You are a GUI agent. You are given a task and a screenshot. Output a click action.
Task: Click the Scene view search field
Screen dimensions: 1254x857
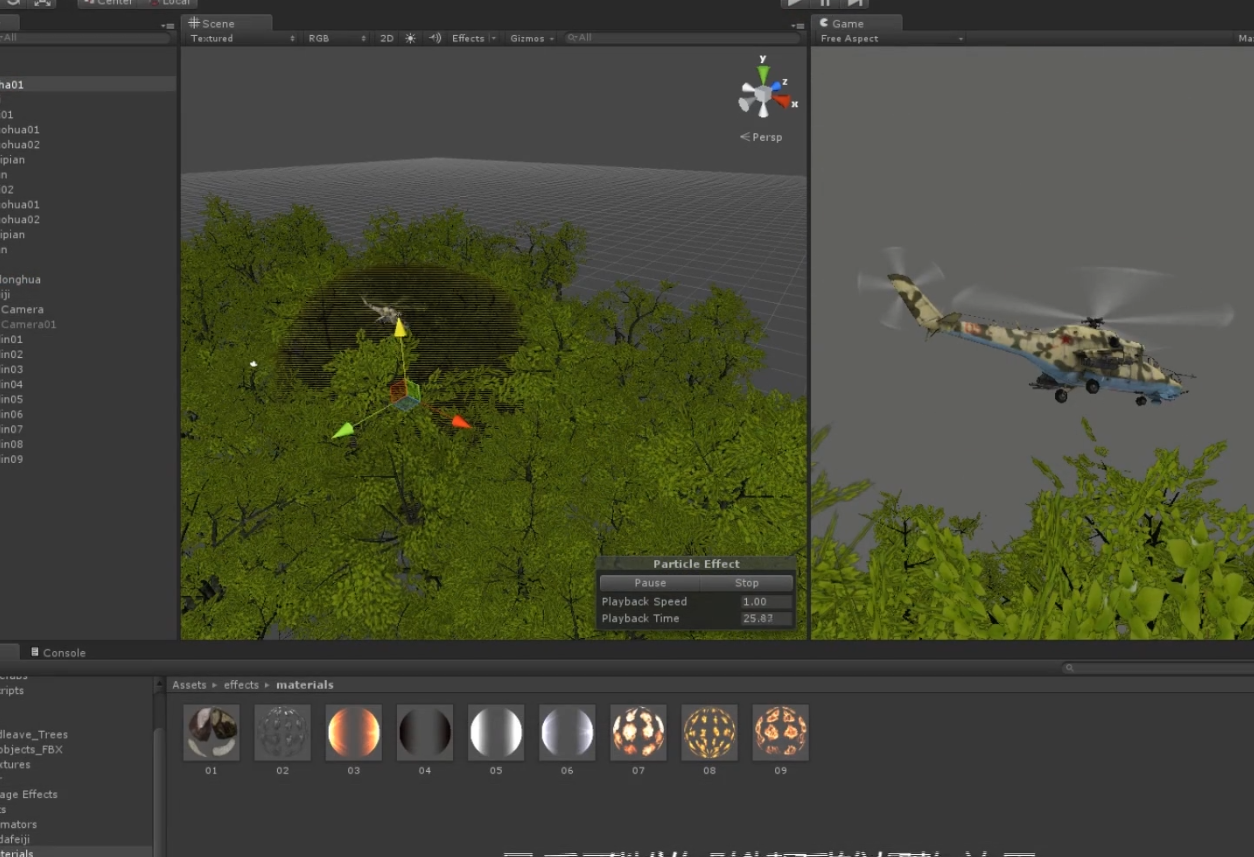(x=682, y=38)
